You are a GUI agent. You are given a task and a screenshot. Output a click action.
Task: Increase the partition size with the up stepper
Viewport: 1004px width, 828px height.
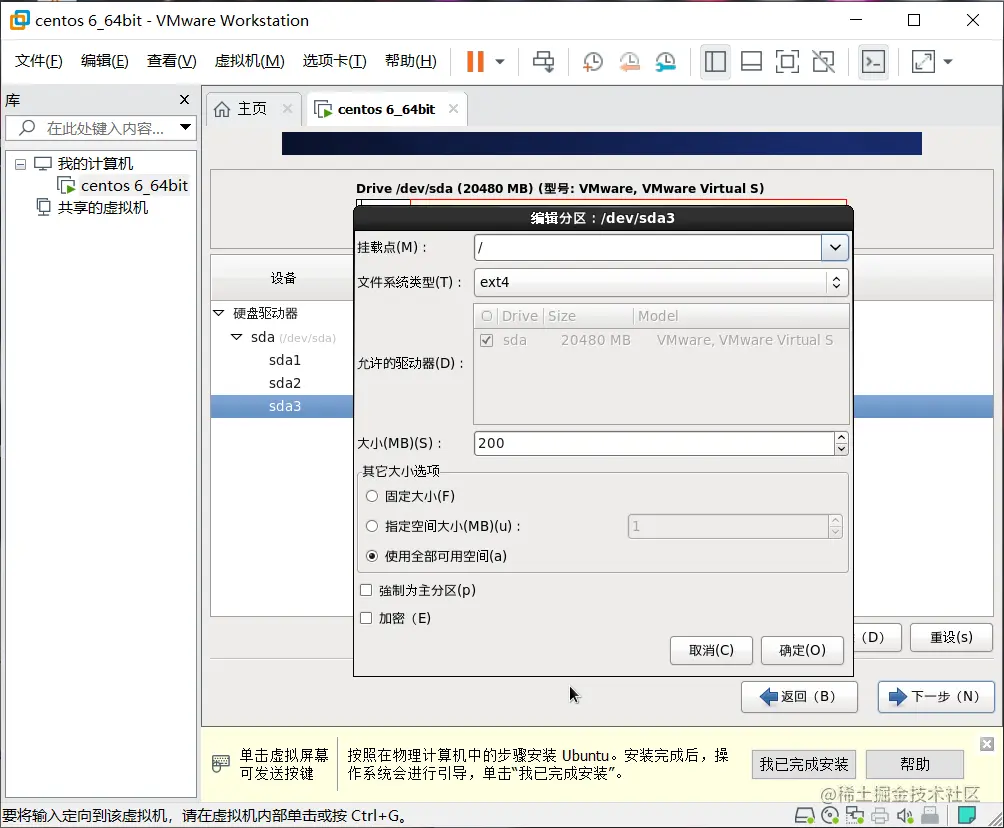click(841, 437)
